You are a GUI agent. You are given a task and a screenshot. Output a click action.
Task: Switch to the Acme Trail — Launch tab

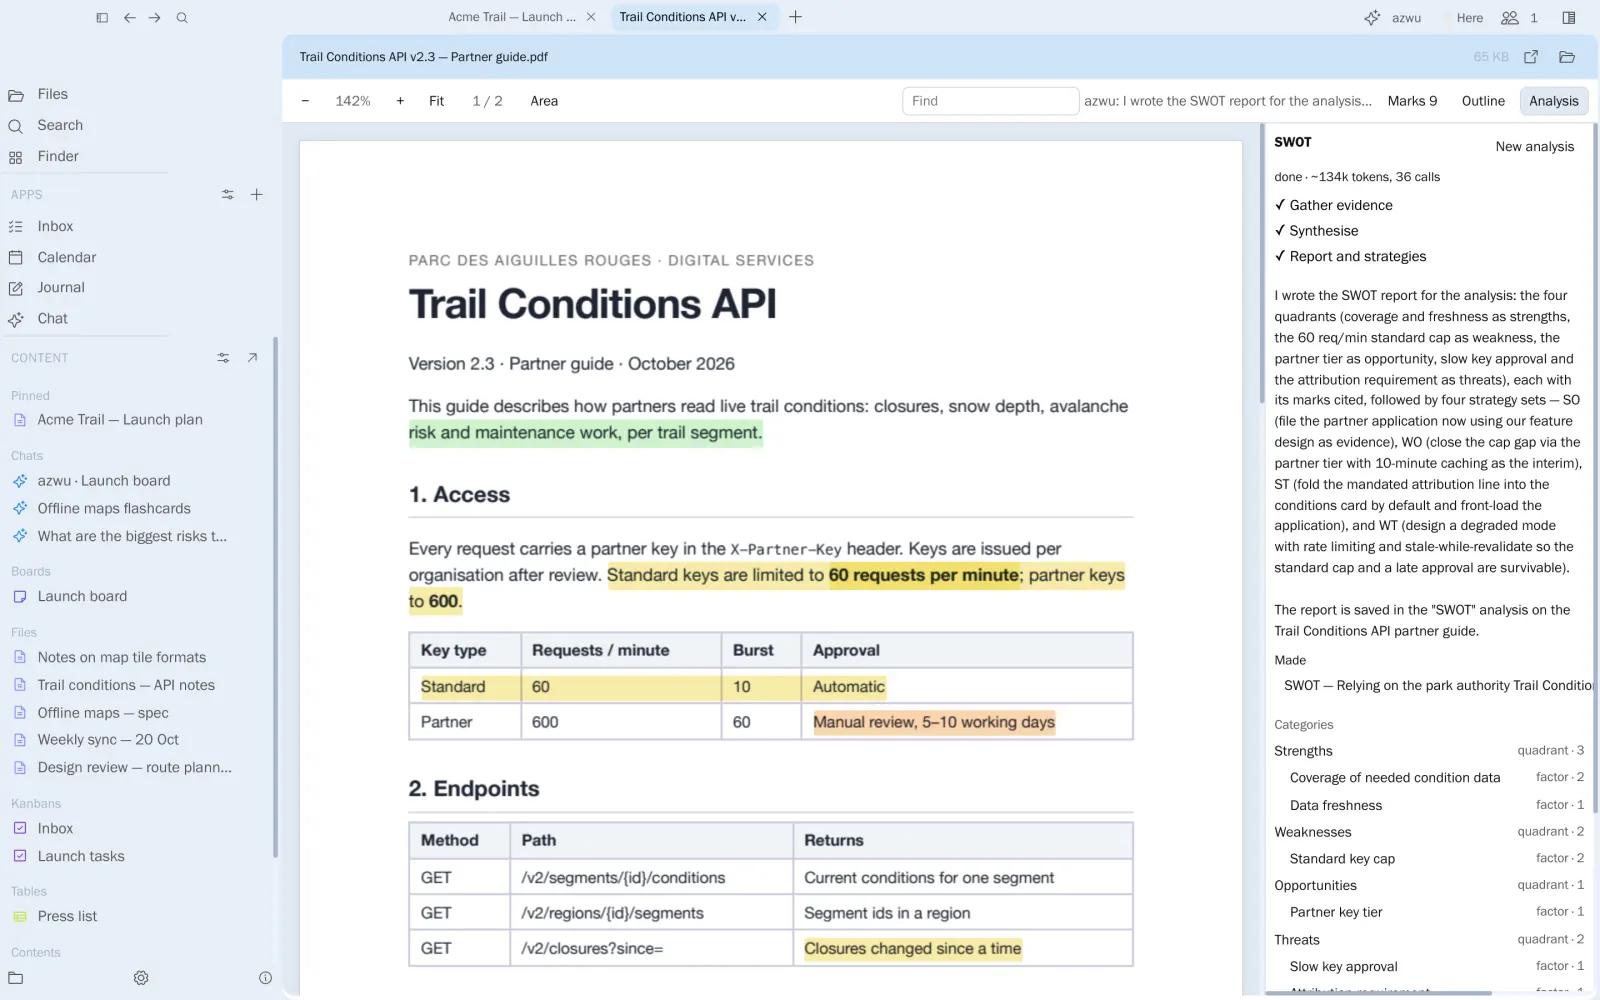(x=512, y=17)
